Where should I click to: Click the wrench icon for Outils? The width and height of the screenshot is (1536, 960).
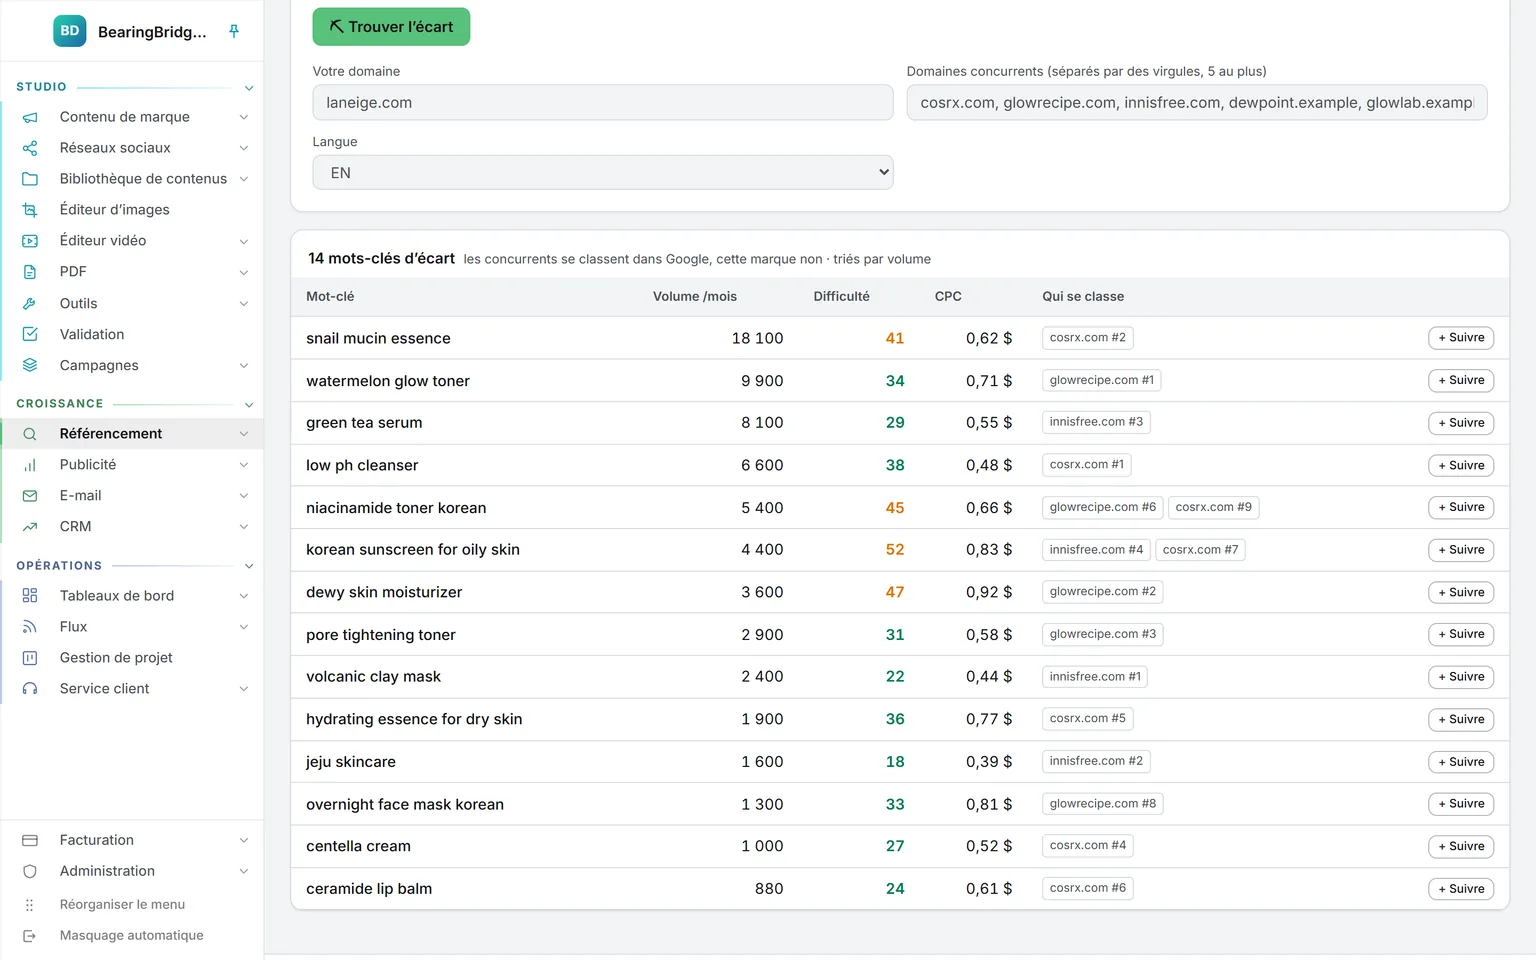coord(30,303)
